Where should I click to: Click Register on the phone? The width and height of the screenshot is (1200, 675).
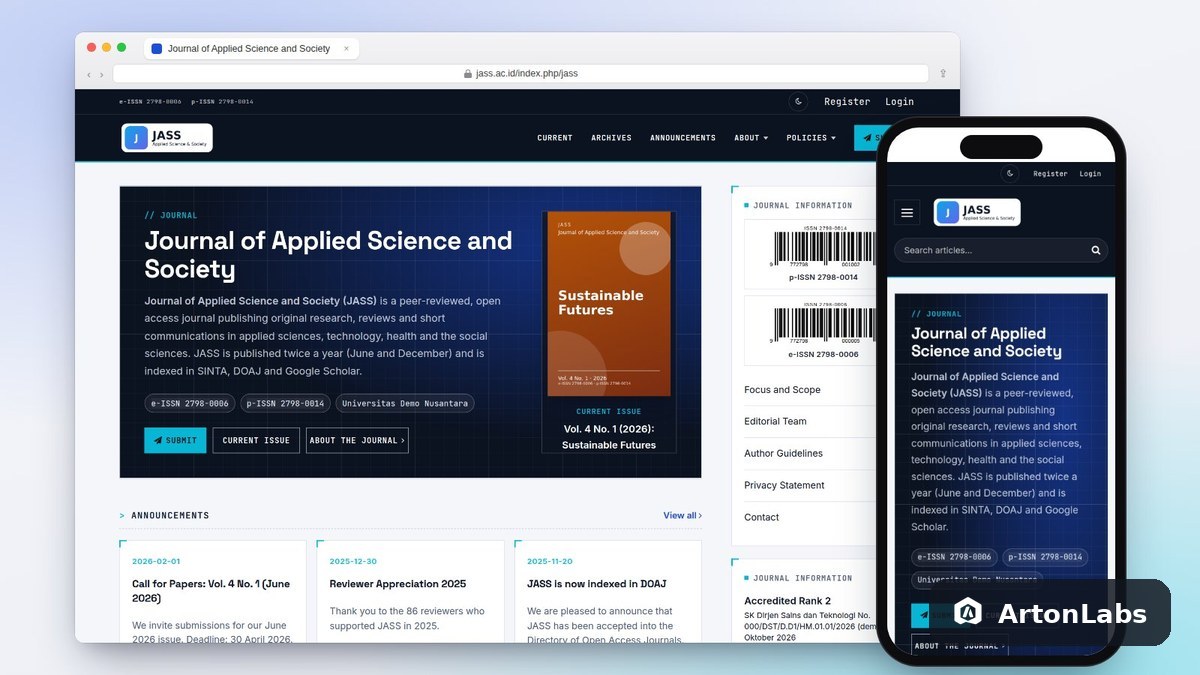click(x=1050, y=173)
